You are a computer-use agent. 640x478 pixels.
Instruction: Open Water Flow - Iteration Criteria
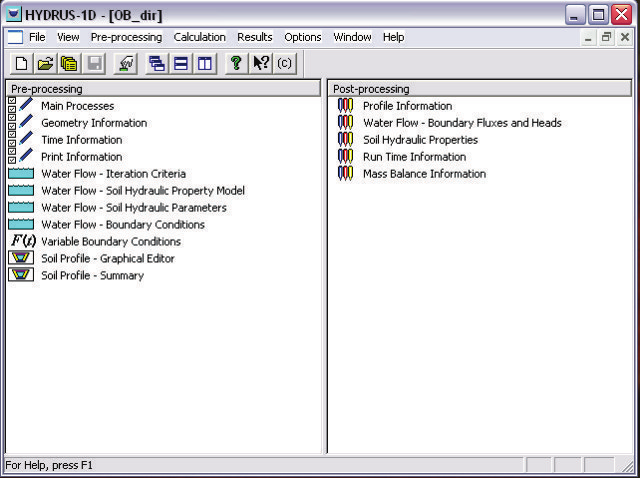point(113,174)
